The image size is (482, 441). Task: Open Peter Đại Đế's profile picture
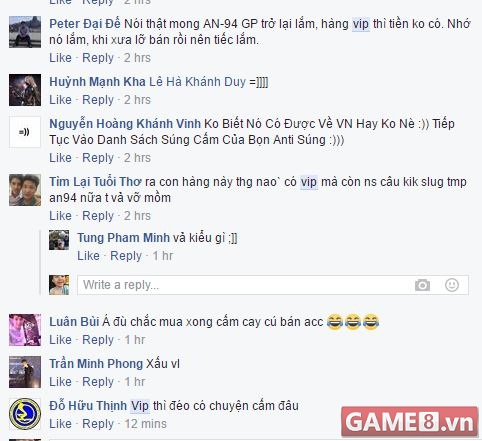(x=25, y=32)
